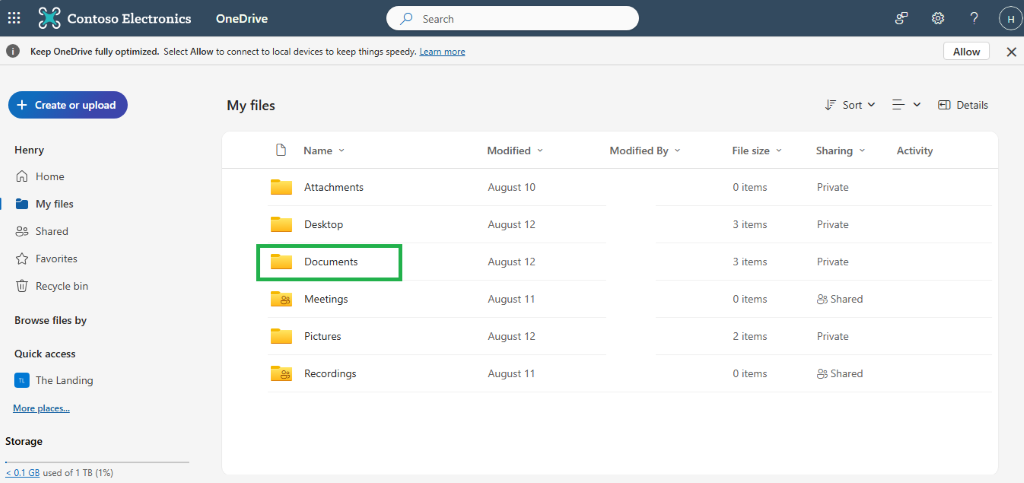
Task: Sort by the Name column header
Action: pyautogui.click(x=324, y=151)
